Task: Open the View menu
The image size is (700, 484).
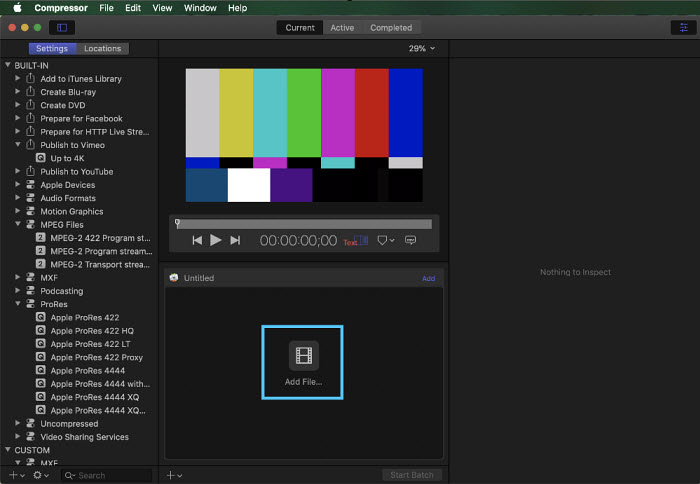Action: pos(162,8)
